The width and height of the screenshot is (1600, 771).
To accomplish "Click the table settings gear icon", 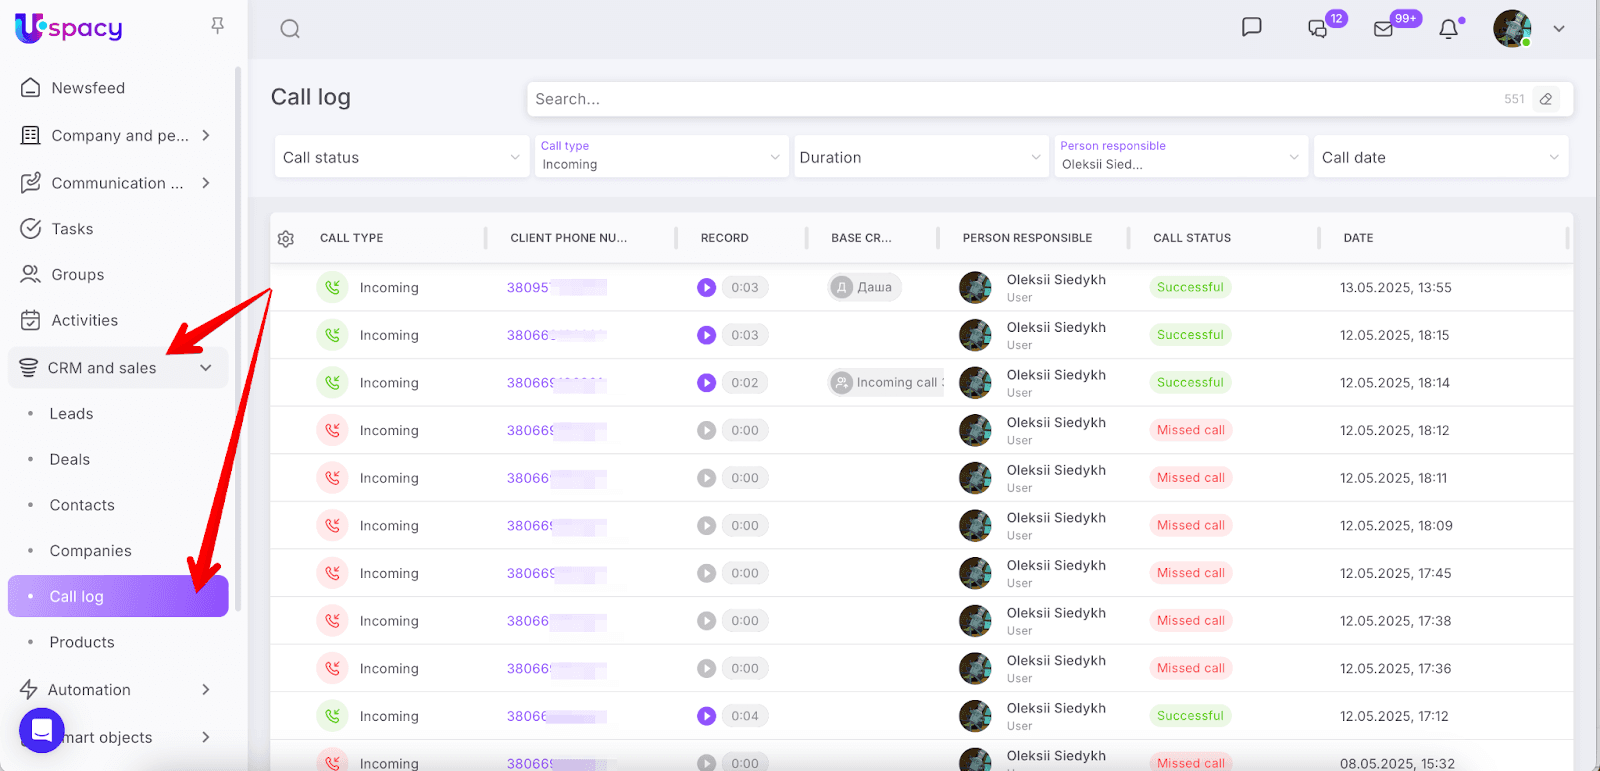I will [286, 239].
